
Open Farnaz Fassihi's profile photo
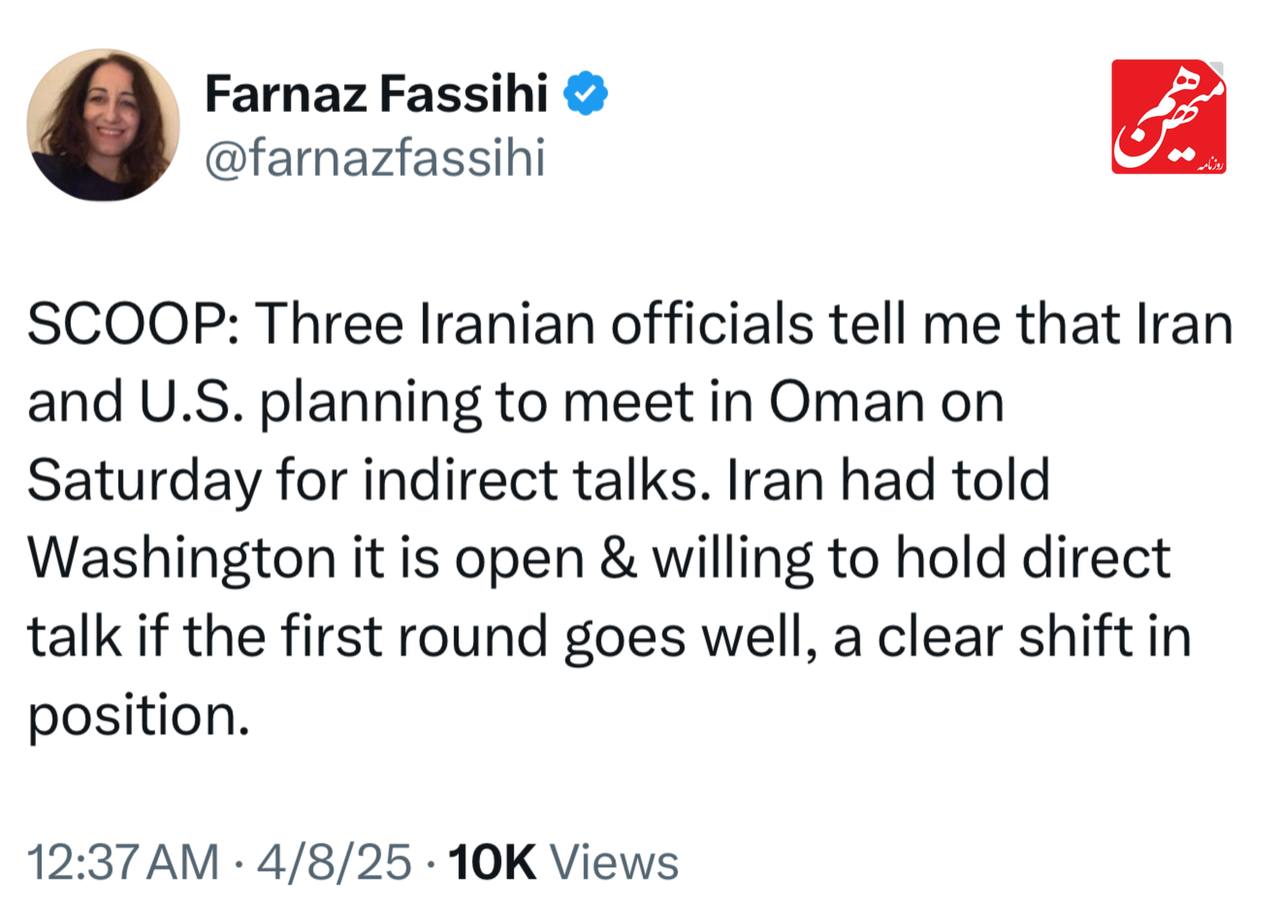(x=103, y=124)
